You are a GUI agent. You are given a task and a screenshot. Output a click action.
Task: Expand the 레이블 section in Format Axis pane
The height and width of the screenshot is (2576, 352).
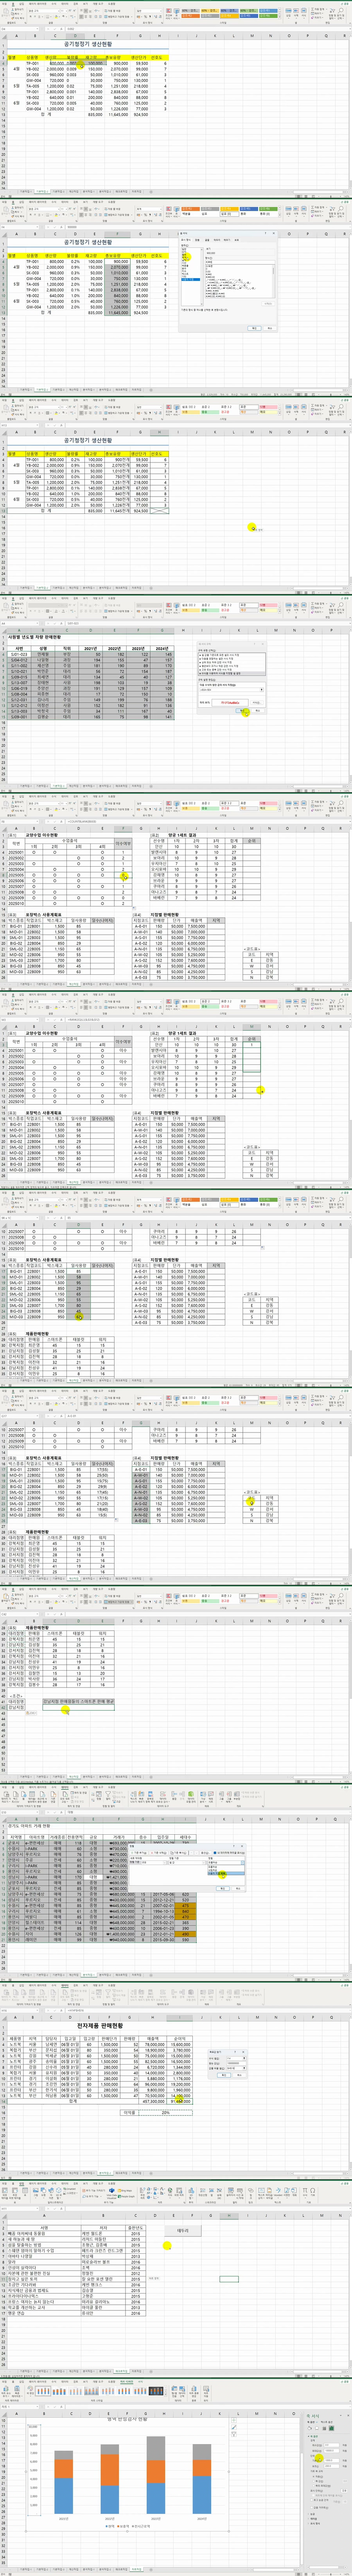point(313,2519)
